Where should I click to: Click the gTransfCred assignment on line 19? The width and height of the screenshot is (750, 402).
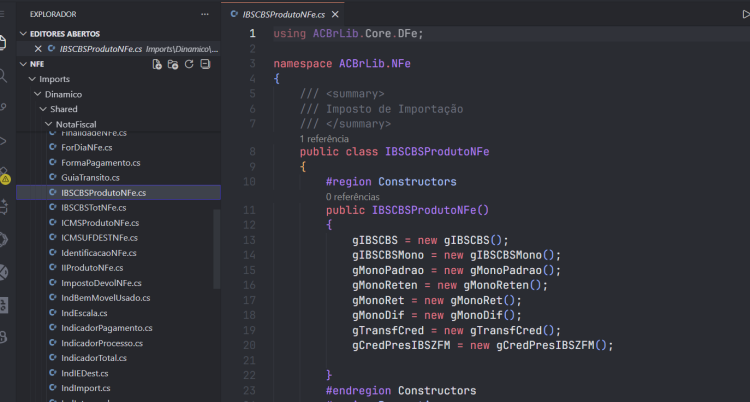(456, 331)
